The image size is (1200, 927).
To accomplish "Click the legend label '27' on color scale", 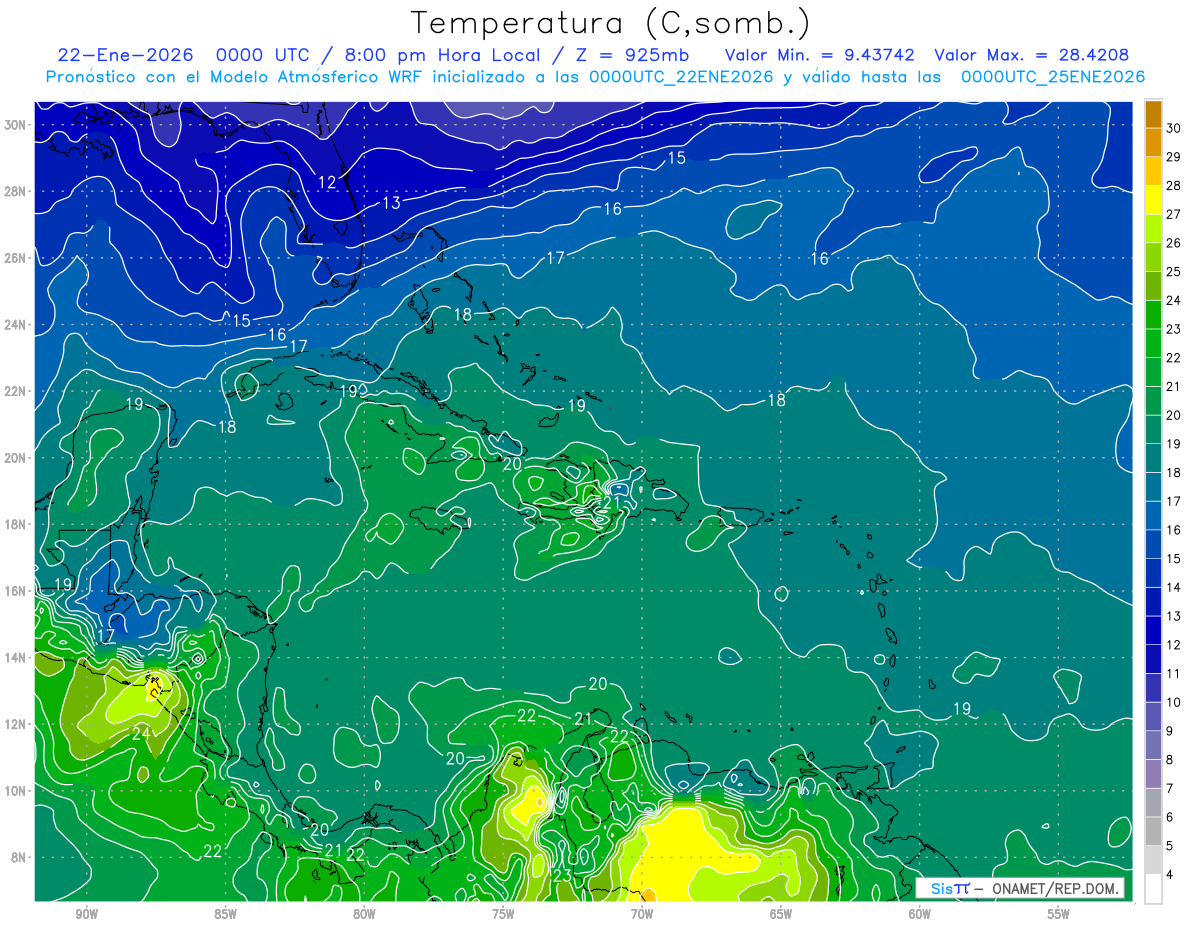I will click(x=1174, y=214).
